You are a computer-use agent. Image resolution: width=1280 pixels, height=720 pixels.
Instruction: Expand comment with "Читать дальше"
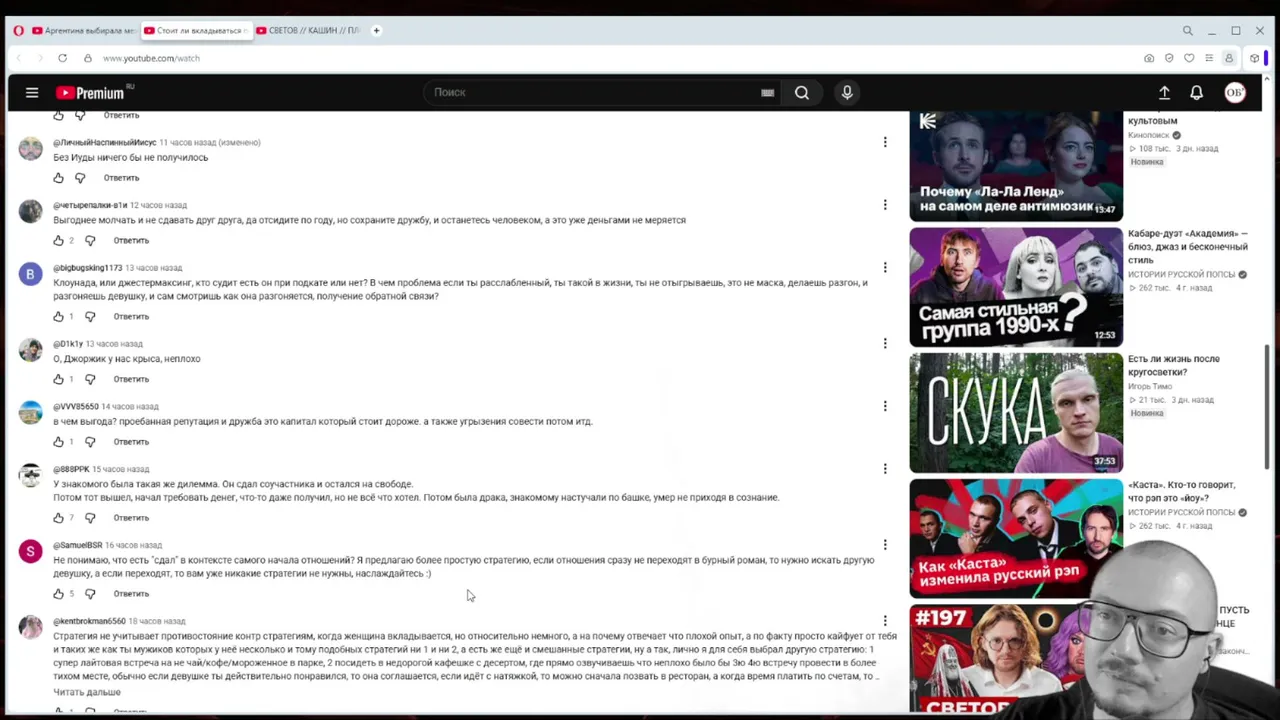[87, 692]
